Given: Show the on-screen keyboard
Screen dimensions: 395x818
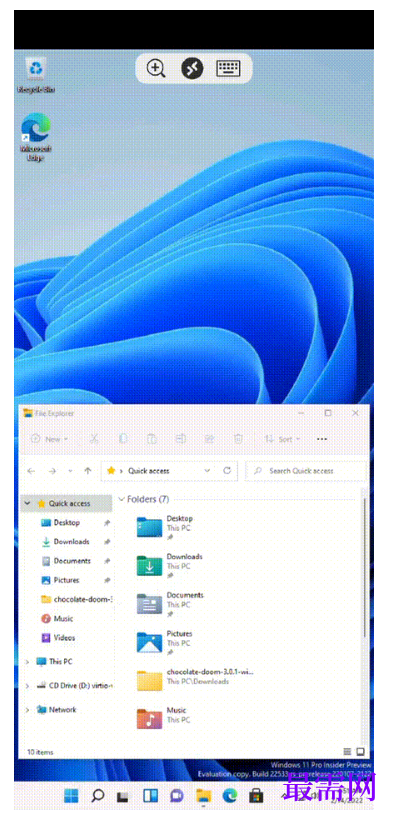Looking at the screenshot, I should [229, 68].
